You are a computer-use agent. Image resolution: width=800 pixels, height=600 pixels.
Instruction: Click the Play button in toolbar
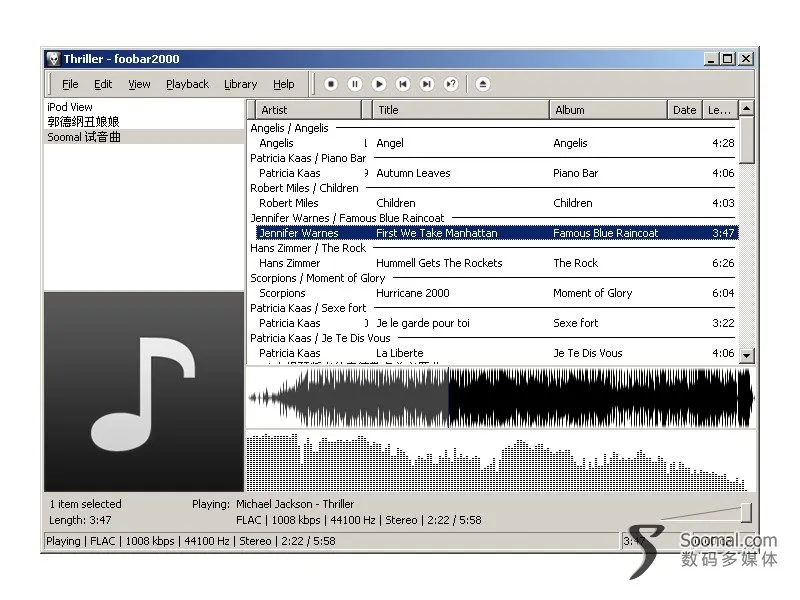pos(379,84)
